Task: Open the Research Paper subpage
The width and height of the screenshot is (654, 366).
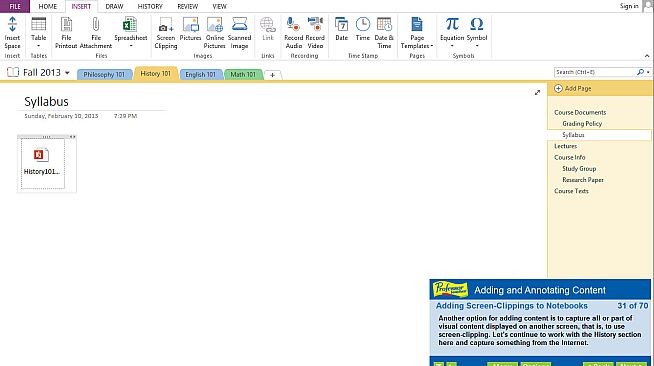Action: (x=583, y=180)
